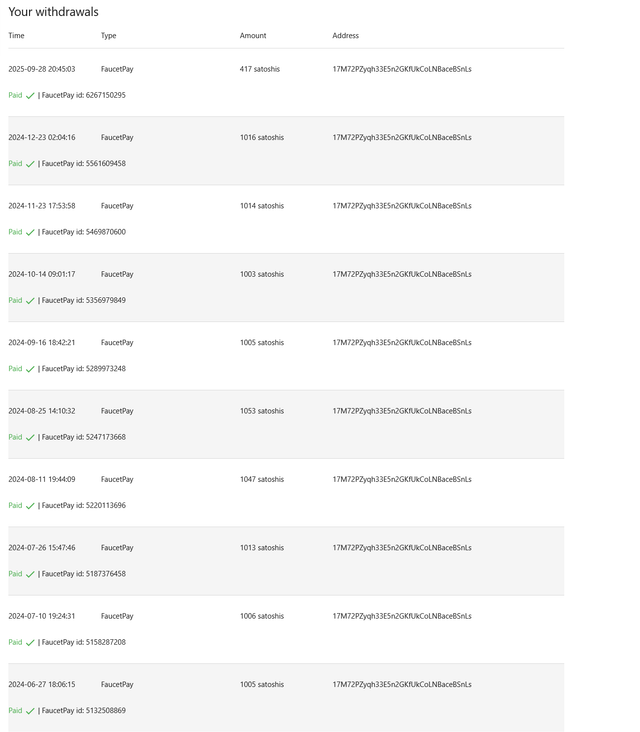Image resolution: width=640 pixels, height=732 pixels.
Task: Click the green checkmark beside FaucetPay id 5247173668
Action: tap(30, 438)
